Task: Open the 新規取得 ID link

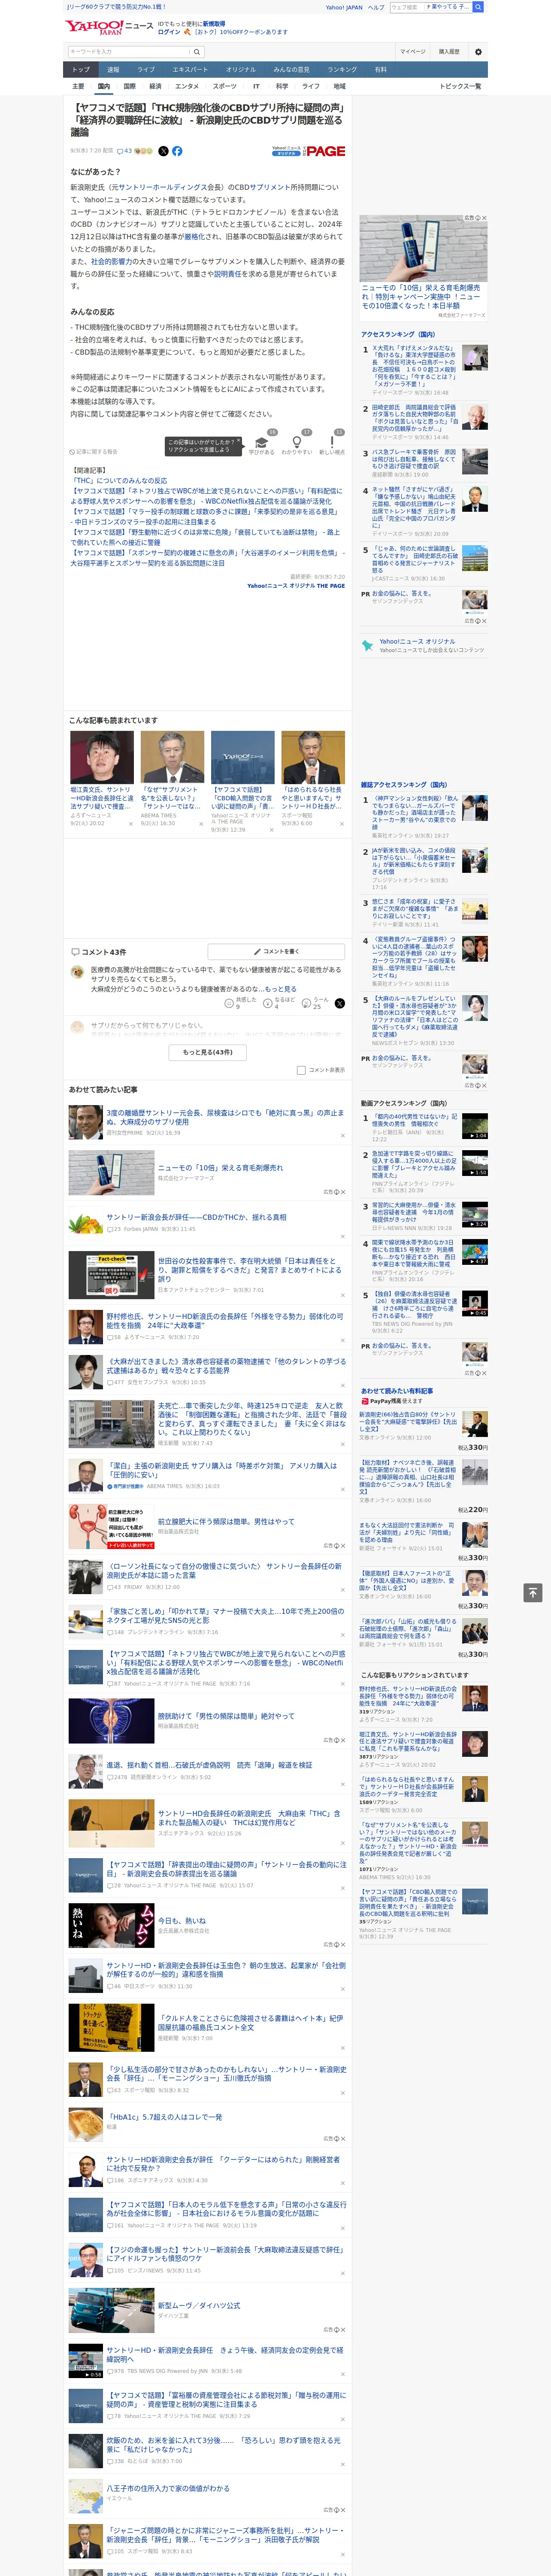Action: tap(214, 23)
